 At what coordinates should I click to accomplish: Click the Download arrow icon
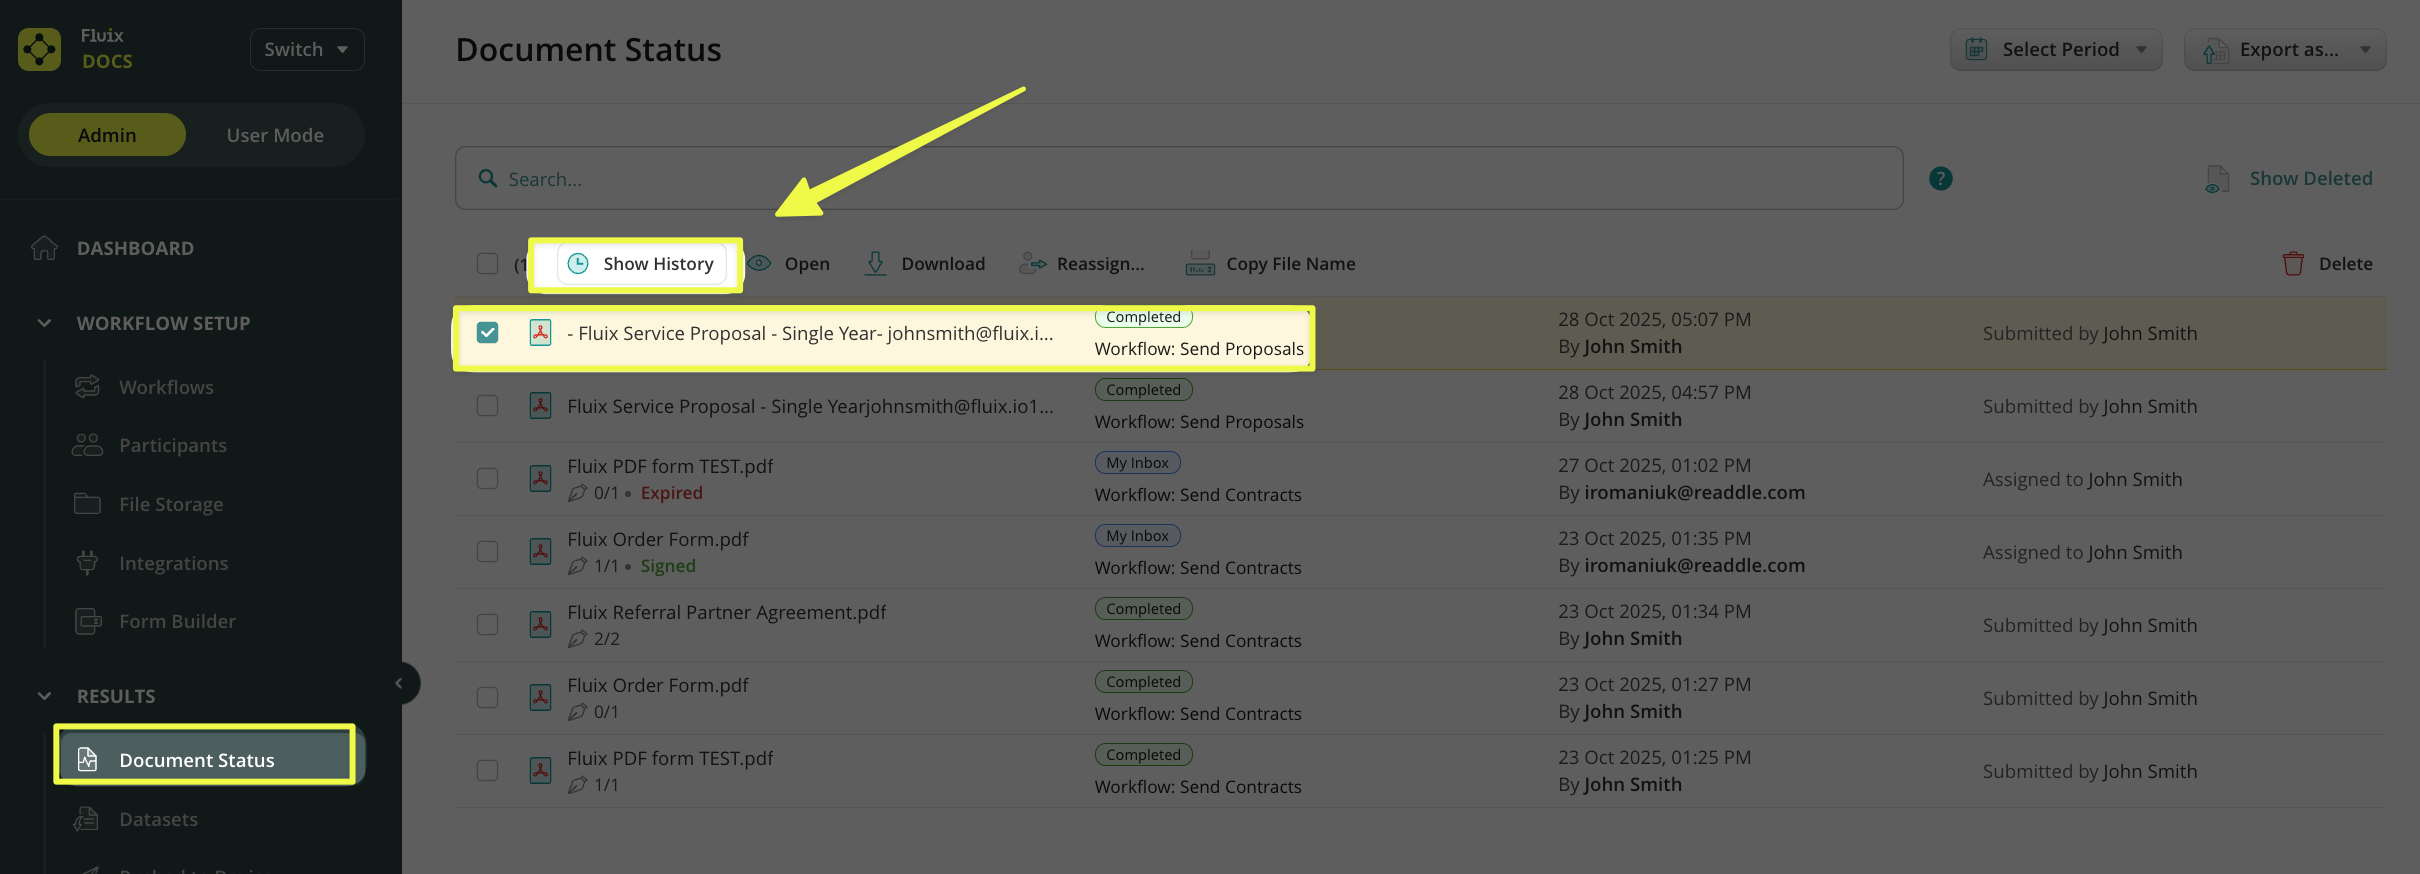(875, 264)
